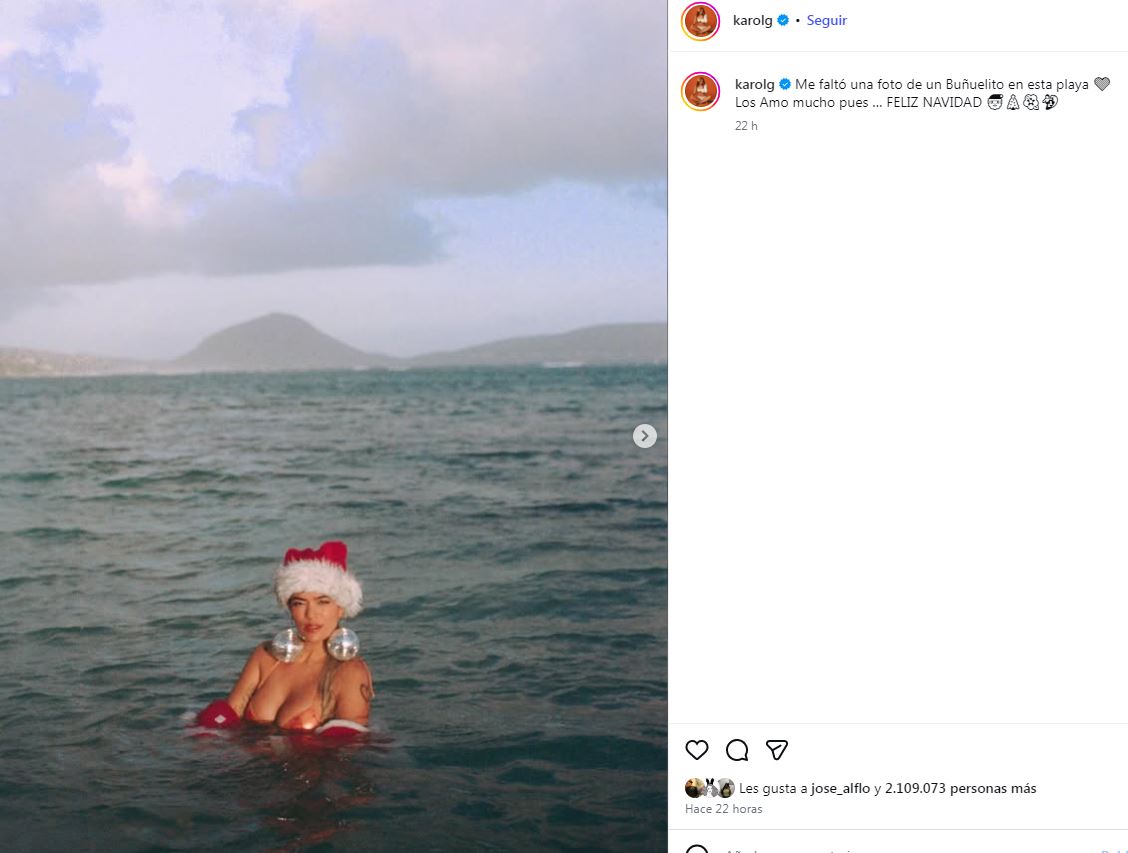Go to the next photo with the arrow

(645, 436)
